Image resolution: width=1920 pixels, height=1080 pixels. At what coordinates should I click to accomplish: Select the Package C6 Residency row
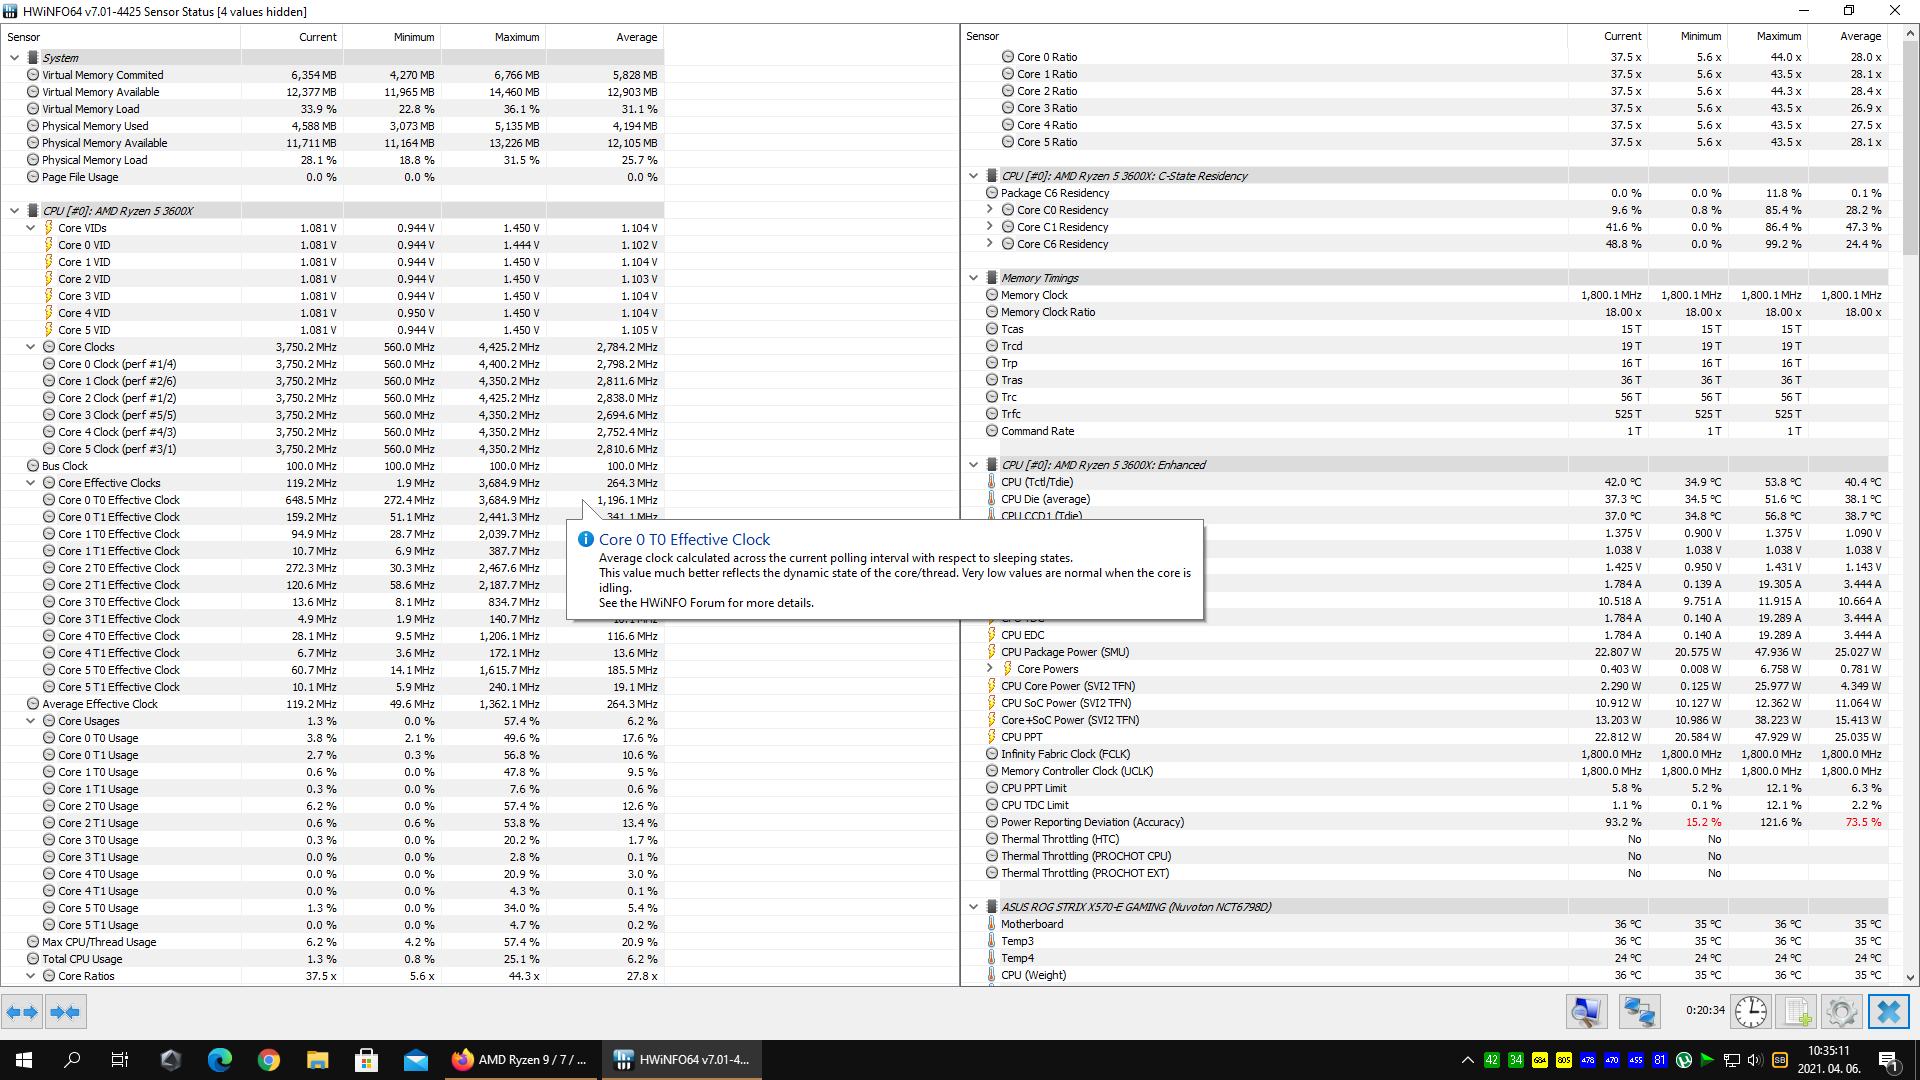[x=1426, y=193]
